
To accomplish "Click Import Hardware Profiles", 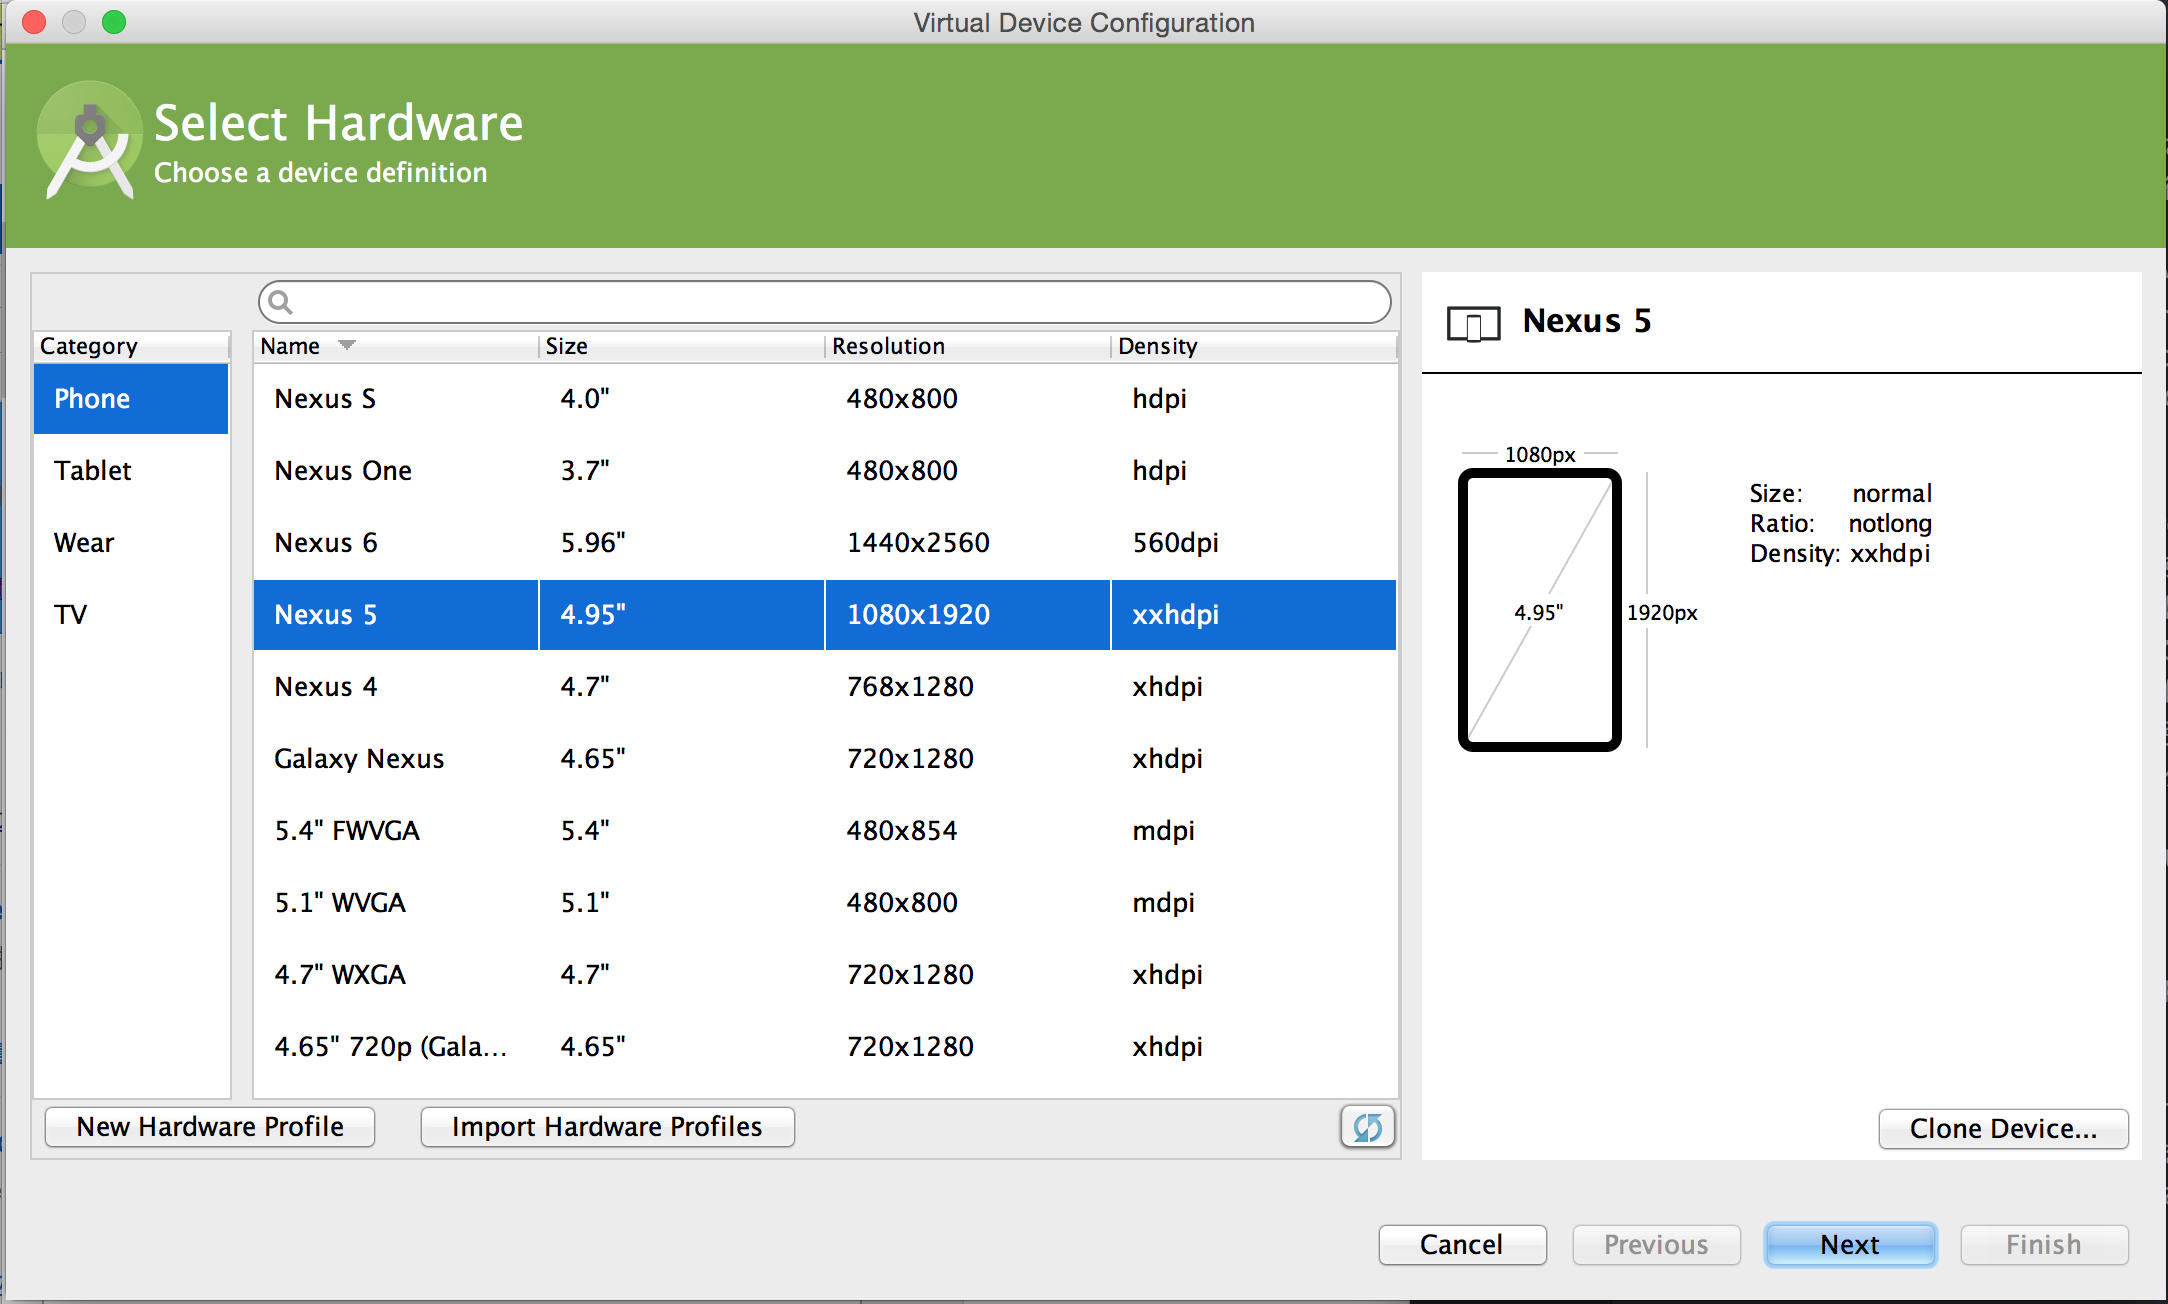I will (607, 1127).
